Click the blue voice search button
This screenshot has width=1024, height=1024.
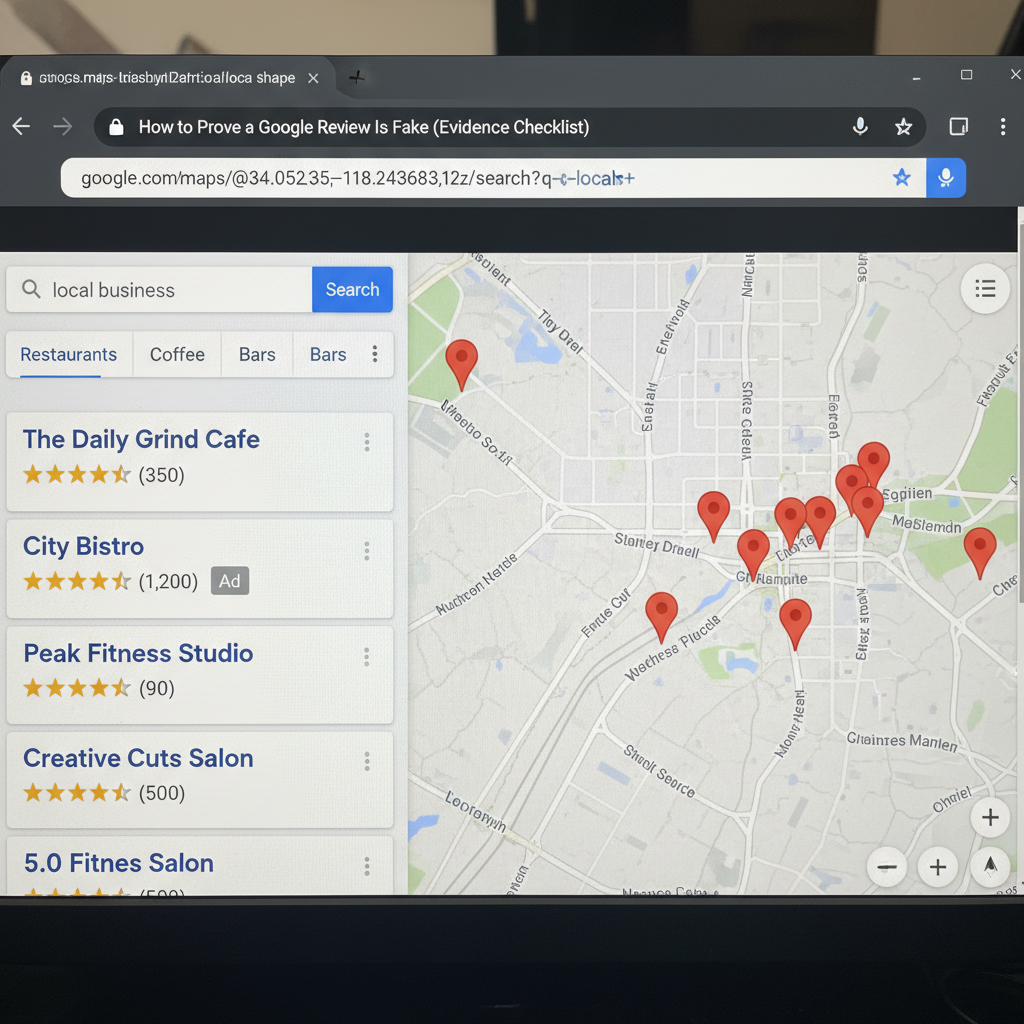pyautogui.click(x=946, y=178)
